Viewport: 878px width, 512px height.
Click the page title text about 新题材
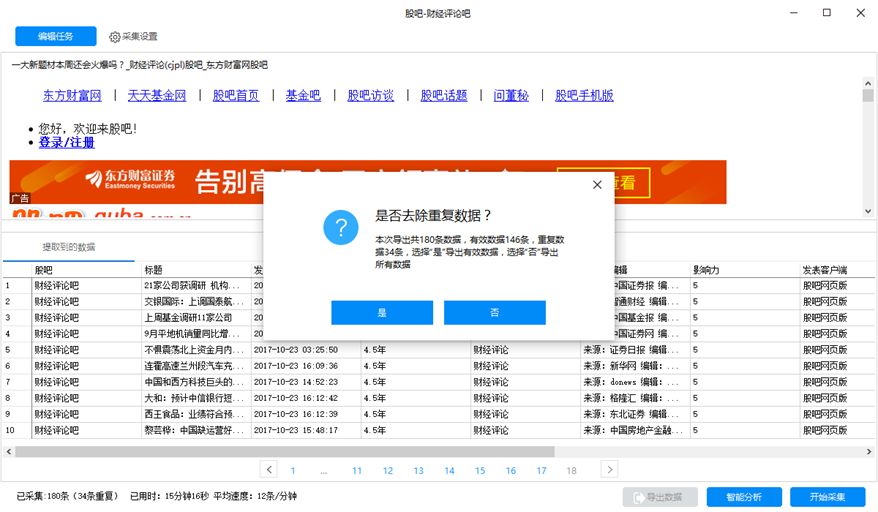pos(139,65)
